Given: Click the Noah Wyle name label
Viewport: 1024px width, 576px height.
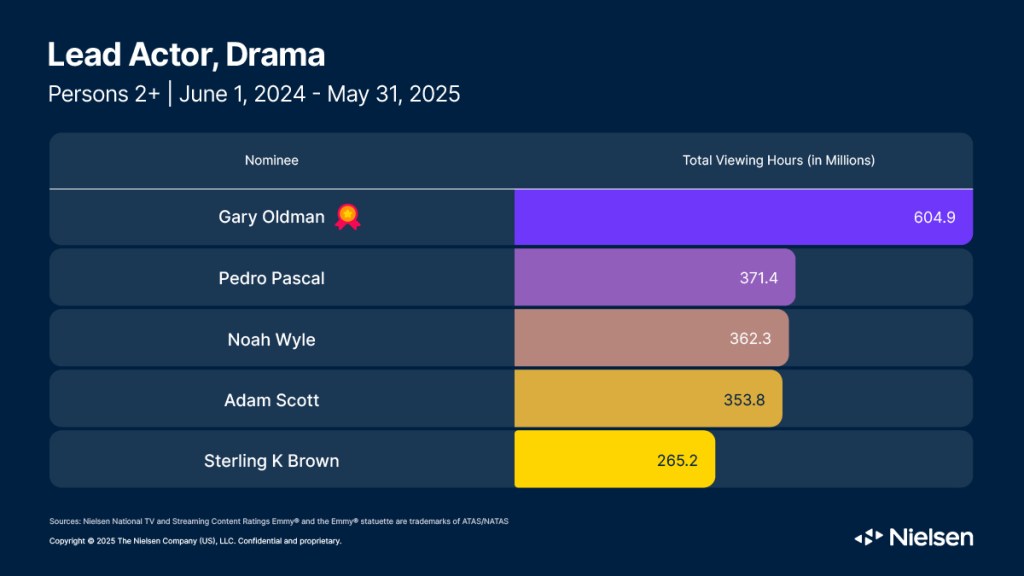Looking at the screenshot, I should coord(271,339).
